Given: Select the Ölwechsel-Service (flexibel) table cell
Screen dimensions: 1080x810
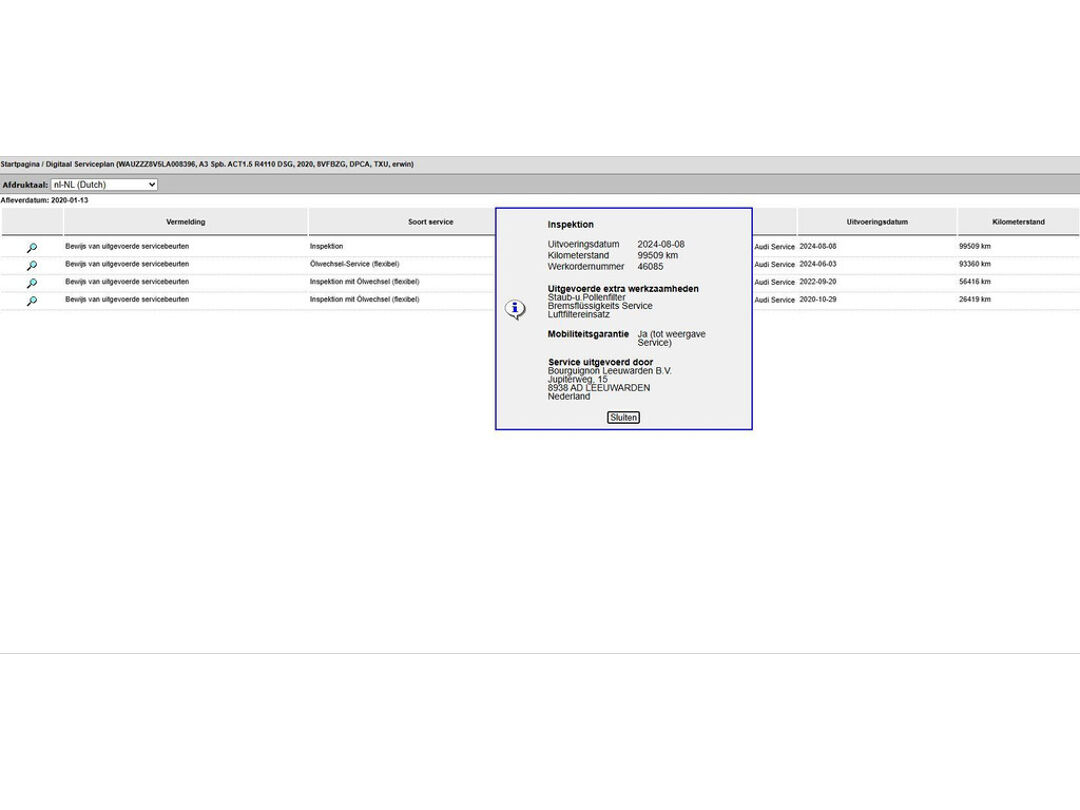Looking at the screenshot, I should 354,264.
